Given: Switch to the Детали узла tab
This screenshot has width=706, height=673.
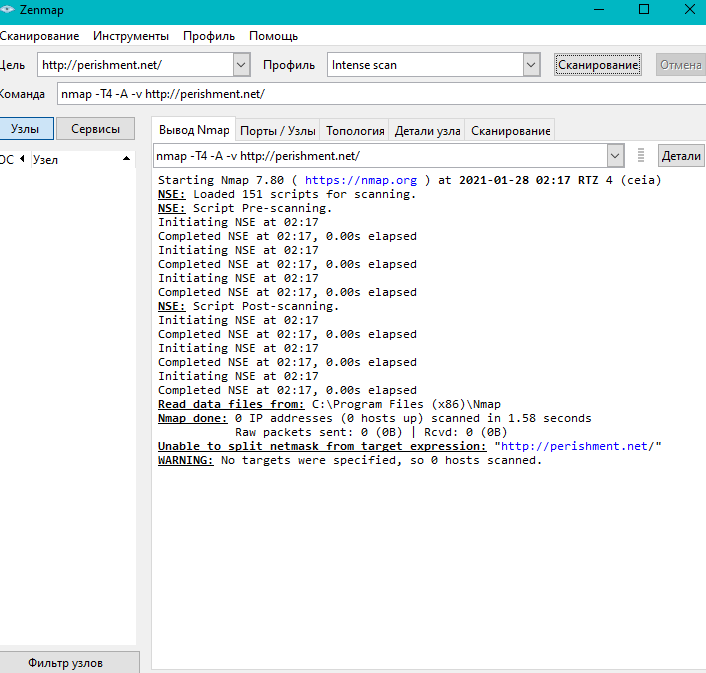Looking at the screenshot, I should pyautogui.click(x=427, y=131).
